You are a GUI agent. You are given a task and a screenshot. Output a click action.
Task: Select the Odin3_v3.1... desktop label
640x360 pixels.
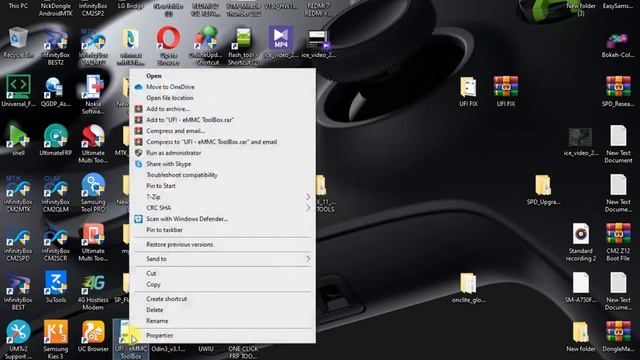coord(168,349)
